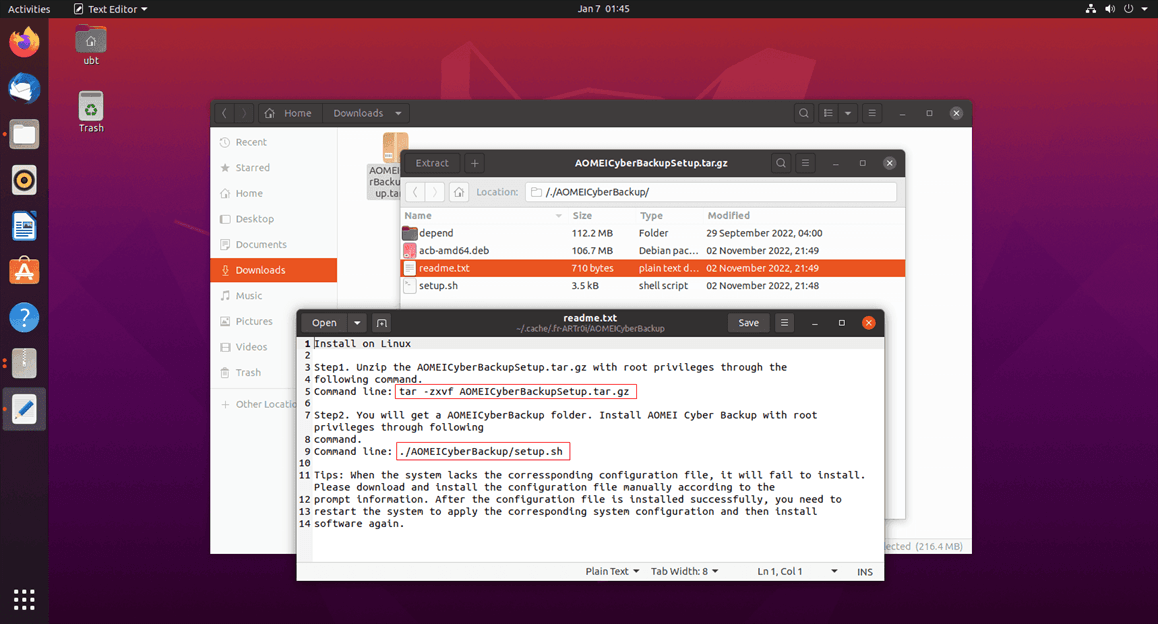Viewport: 1158px width, 624px height.
Task: Open Ubuntu Software from the dock
Action: (x=24, y=271)
